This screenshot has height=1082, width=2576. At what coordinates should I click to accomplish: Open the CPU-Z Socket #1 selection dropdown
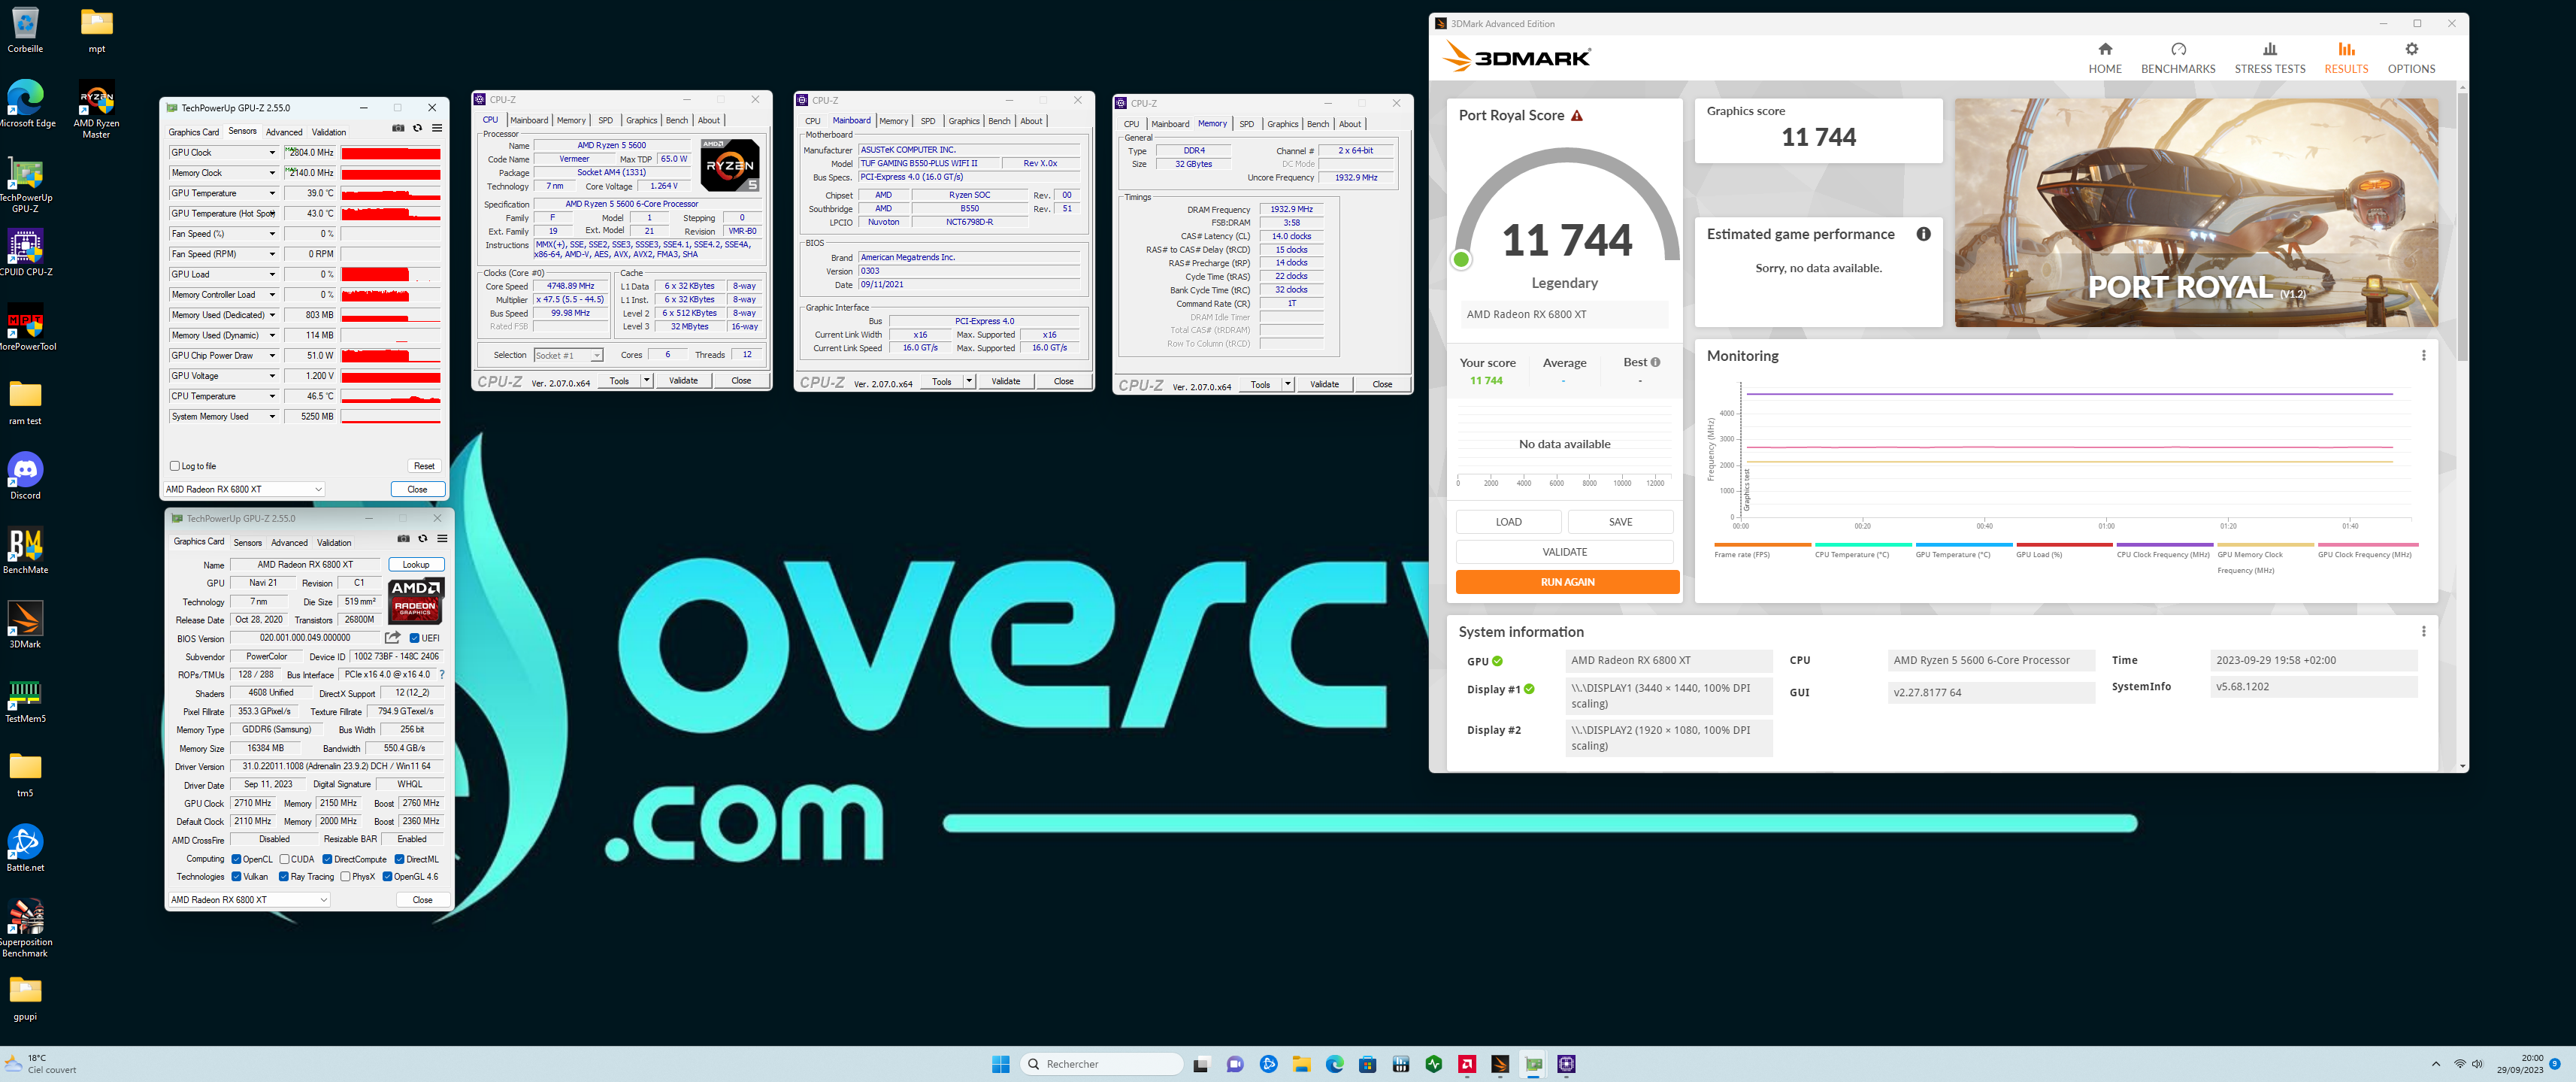coord(568,356)
